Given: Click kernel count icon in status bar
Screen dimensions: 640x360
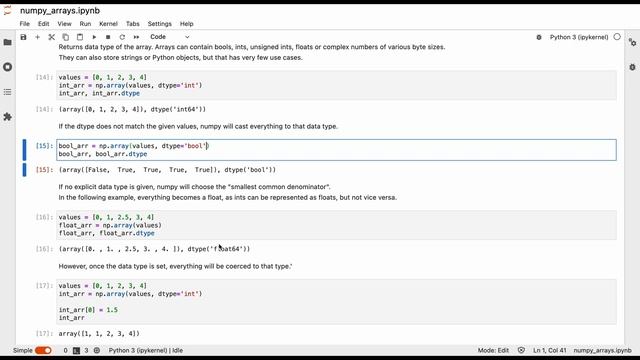Looking at the screenshot, I should pos(97,350).
